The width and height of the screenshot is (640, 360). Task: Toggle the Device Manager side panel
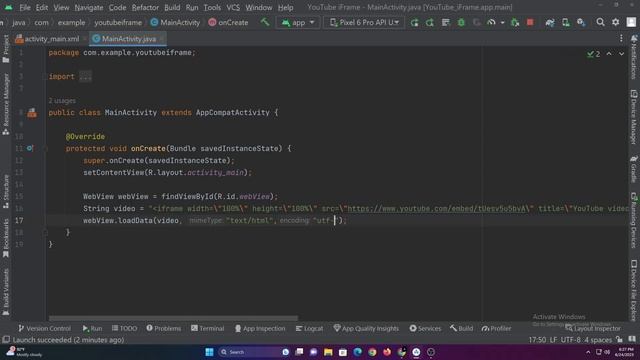tap(634, 117)
